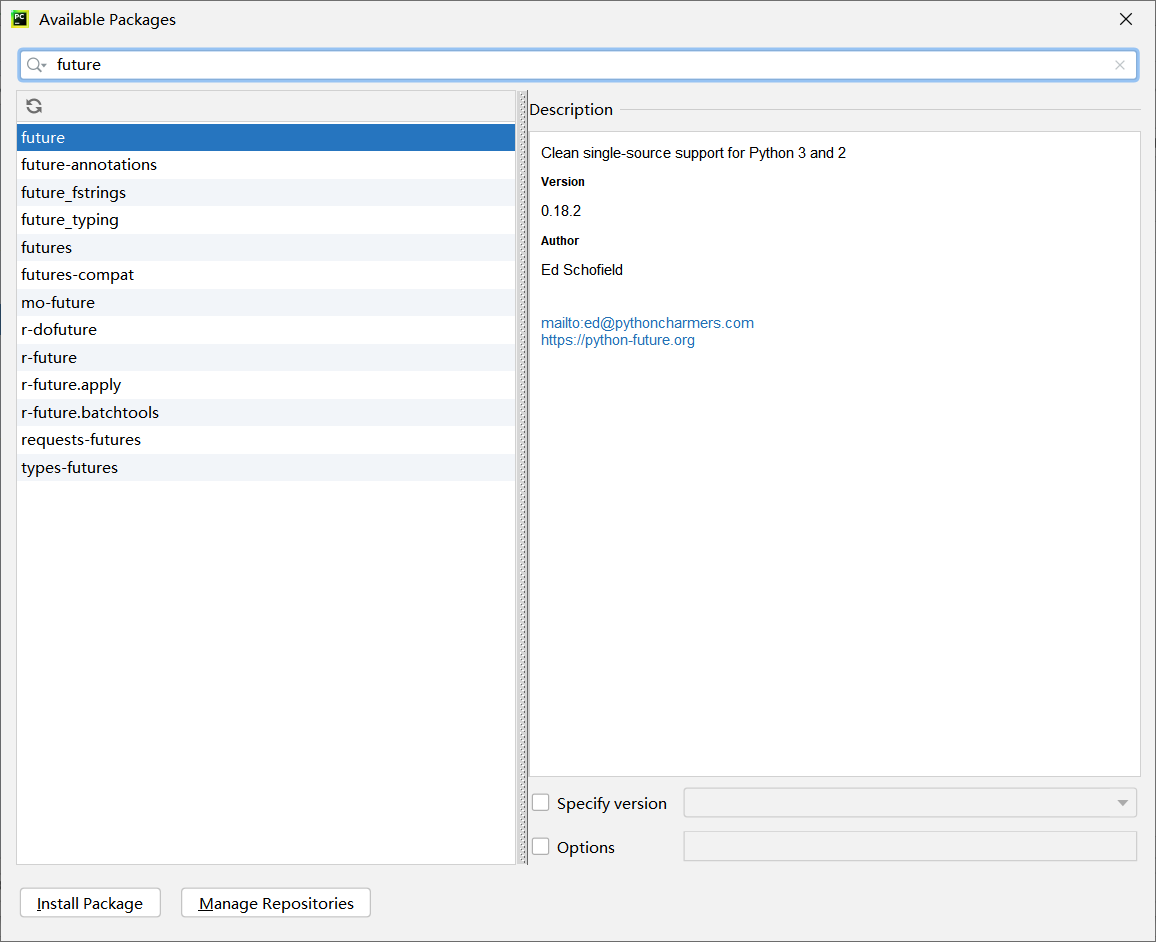Click the Manage Repositories button
The image size is (1156, 942).
(276, 903)
